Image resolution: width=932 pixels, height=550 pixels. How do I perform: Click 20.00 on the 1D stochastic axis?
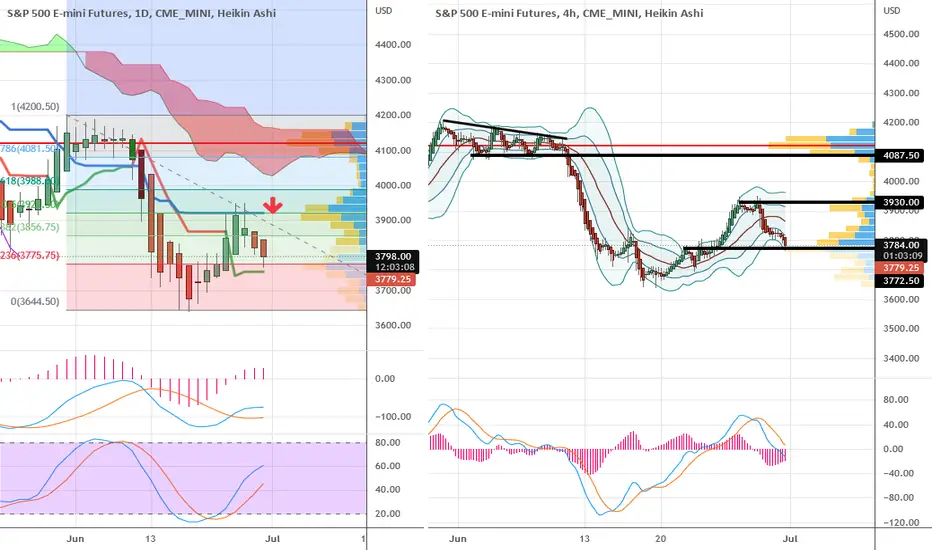tap(388, 514)
